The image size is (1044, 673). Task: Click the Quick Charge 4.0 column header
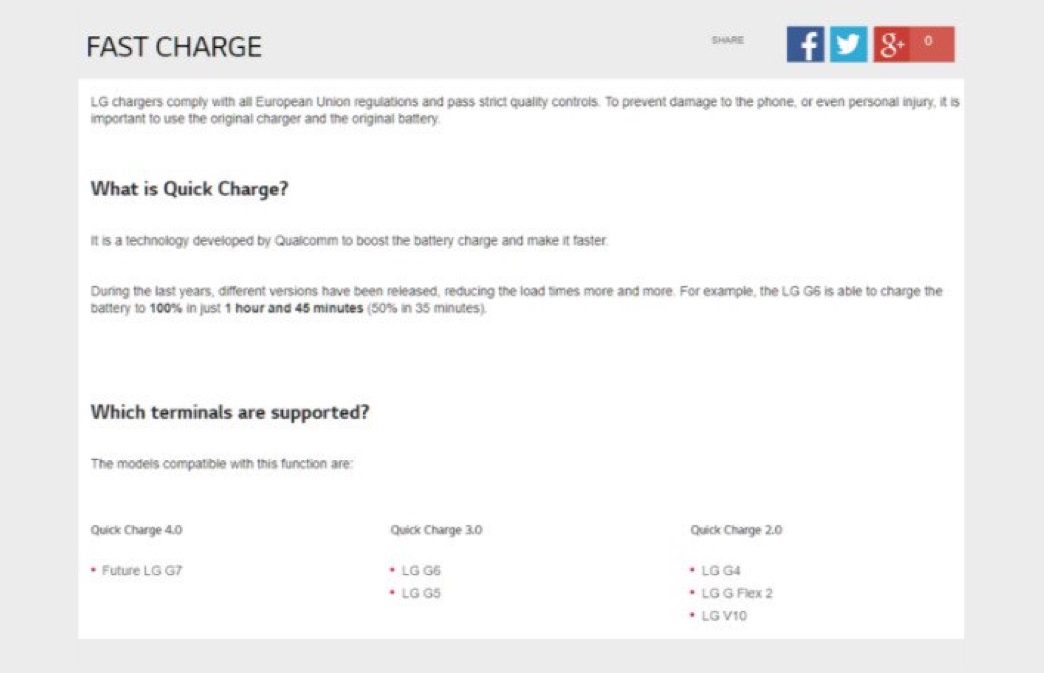[x=137, y=530]
